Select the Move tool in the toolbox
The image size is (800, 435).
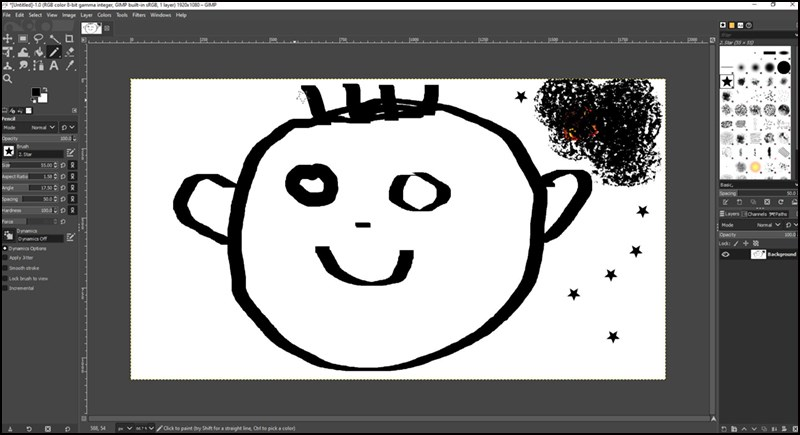point(8,39)
